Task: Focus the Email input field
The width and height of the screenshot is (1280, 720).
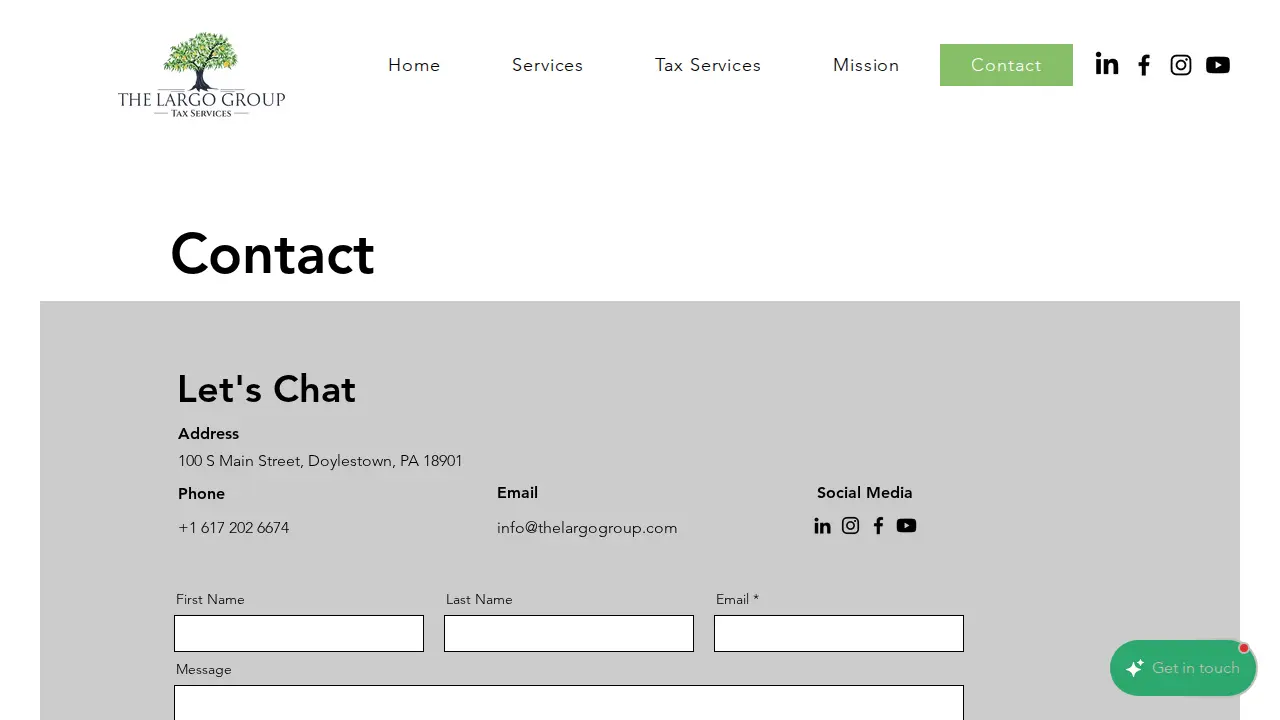Action: point(839,634)
